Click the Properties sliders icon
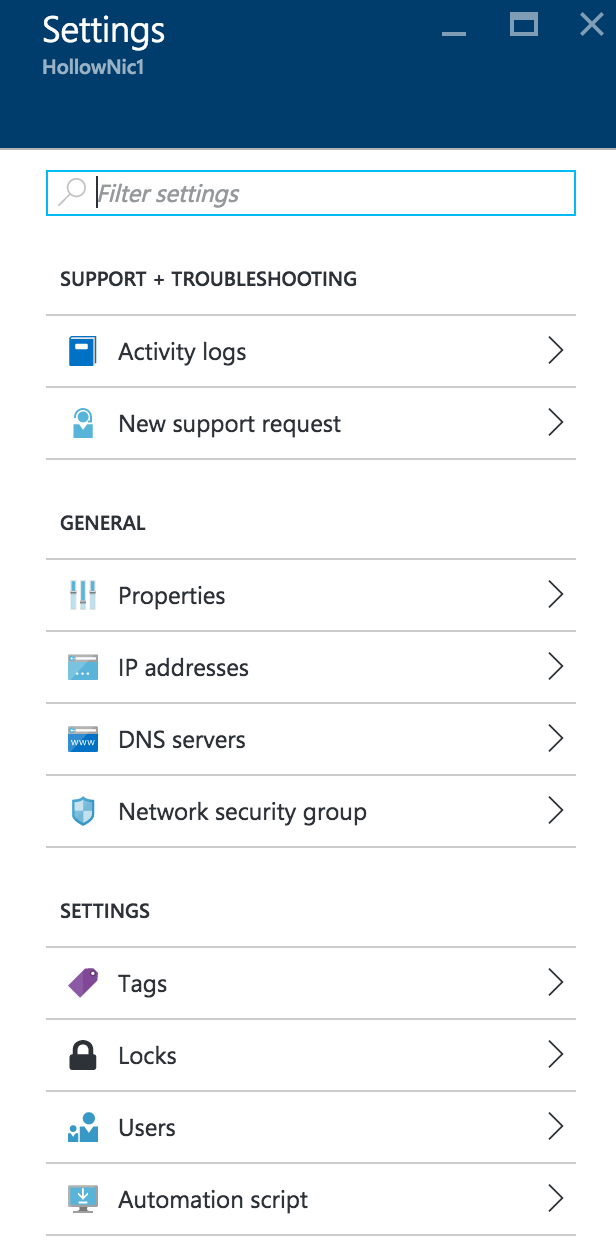 click(x=83, y=596)
